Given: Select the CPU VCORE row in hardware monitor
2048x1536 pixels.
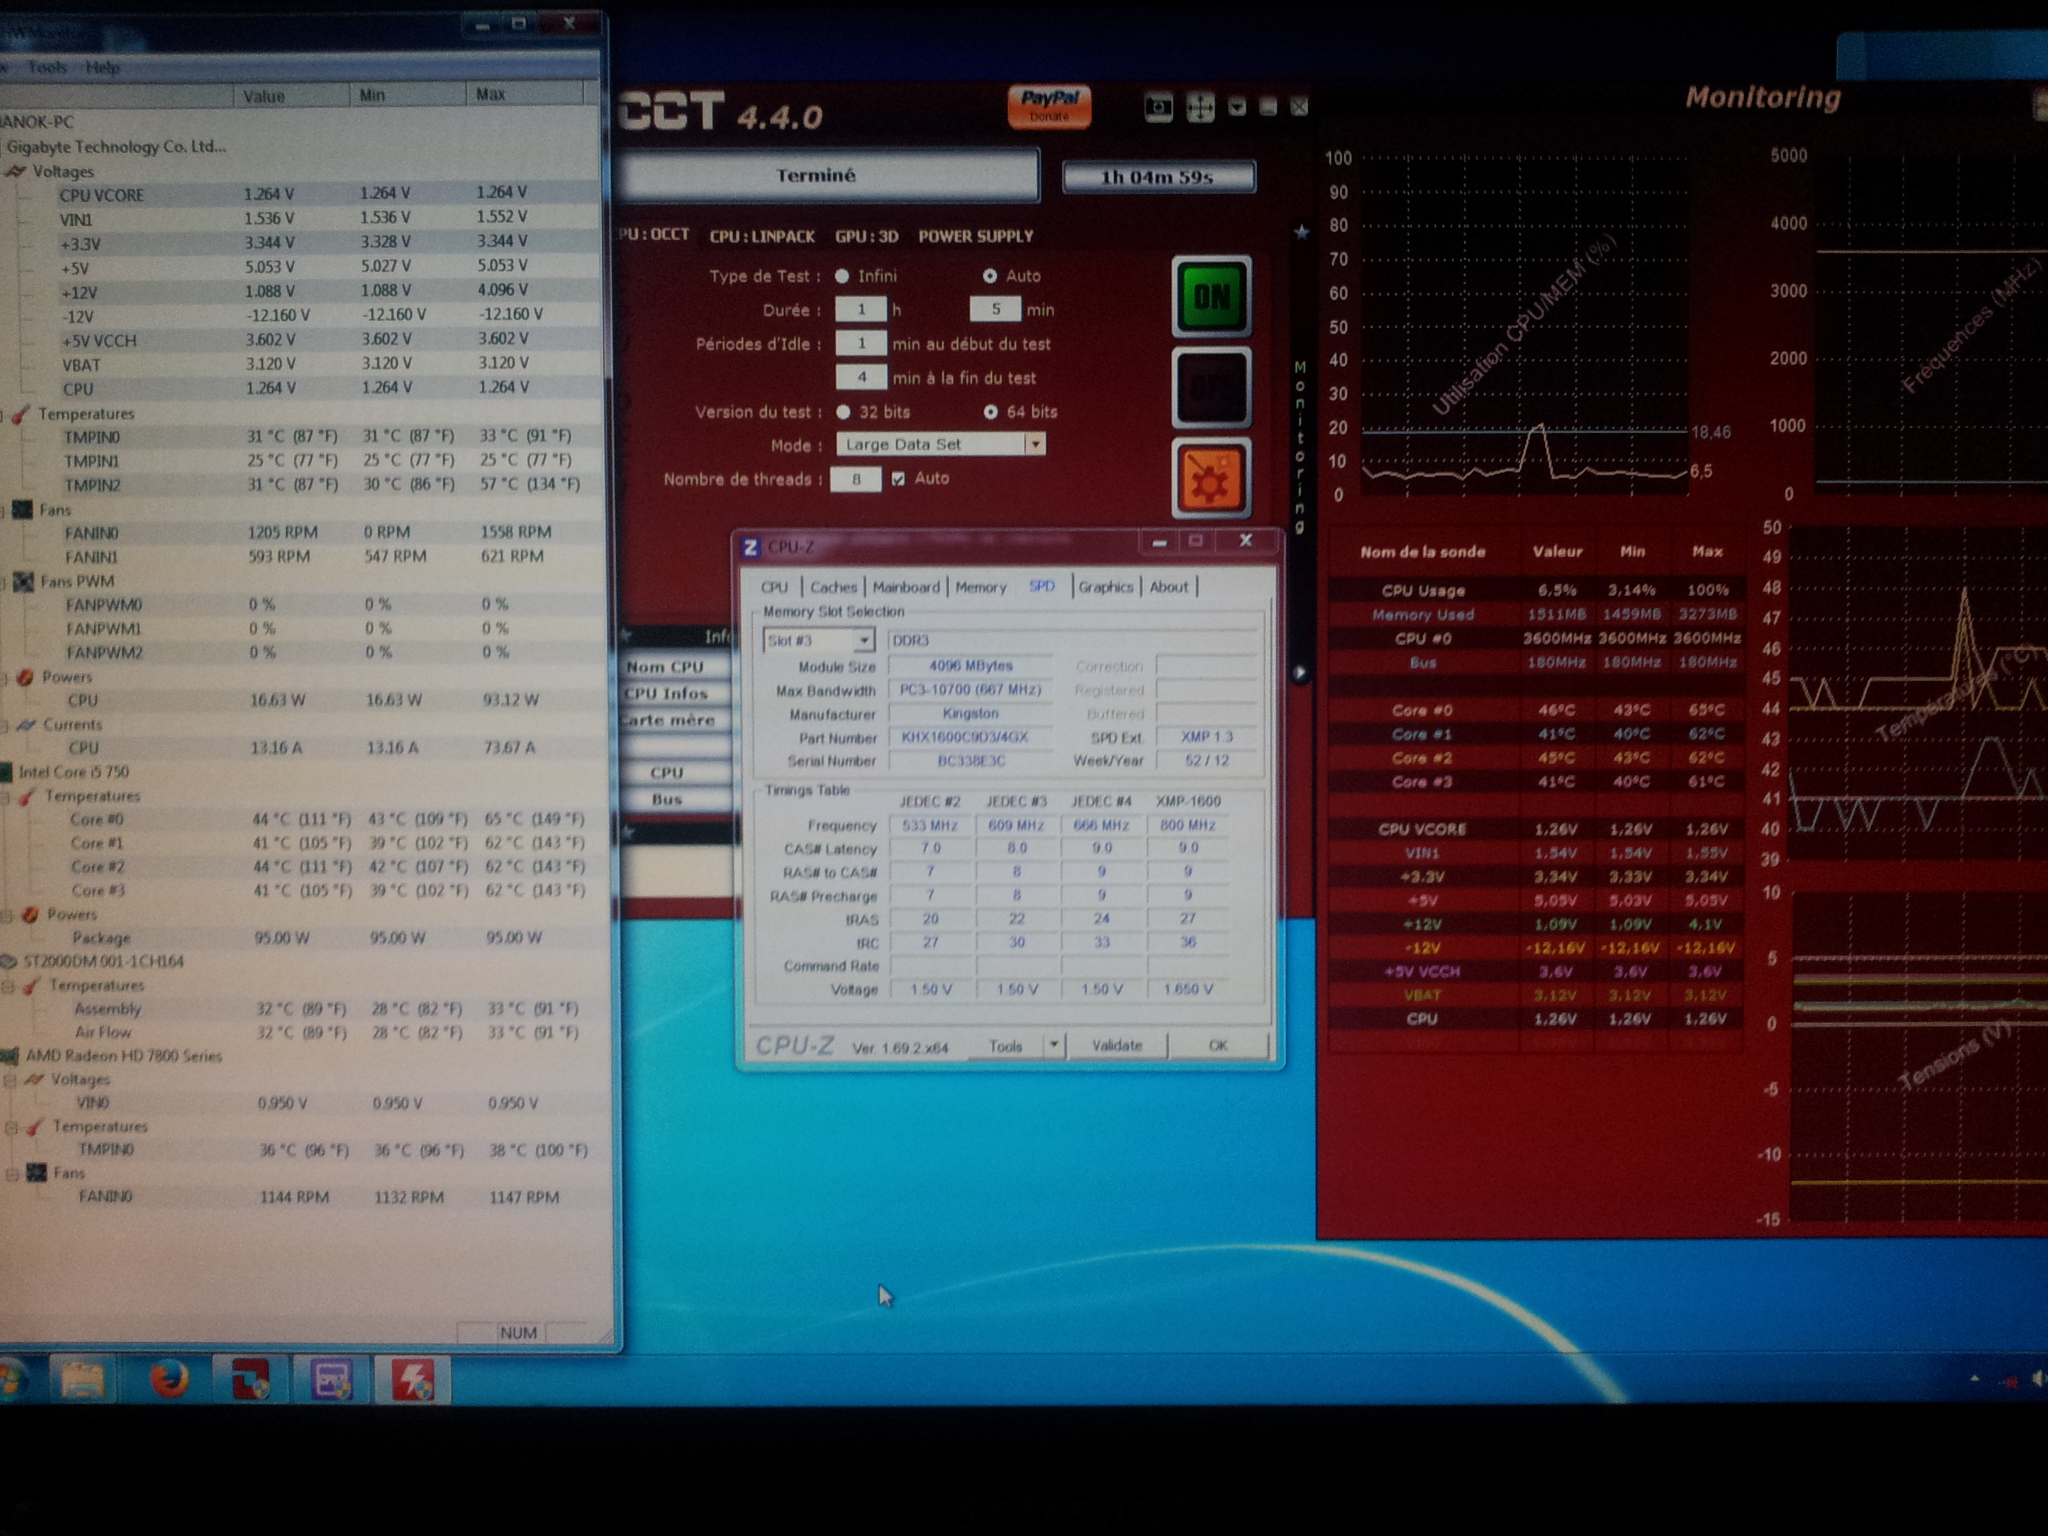Looking at the screenshot, I should tap(101, 195).
